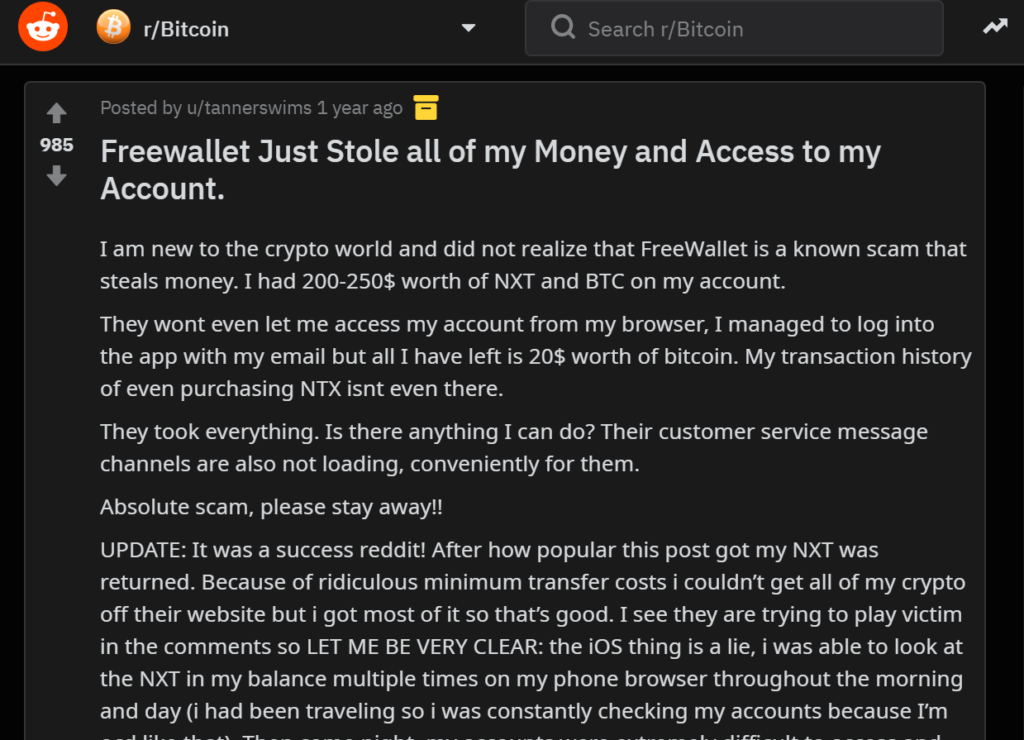Downvote the Freewallet post
Viewport: 1024px width, 740px height.
tap(57, 175)
